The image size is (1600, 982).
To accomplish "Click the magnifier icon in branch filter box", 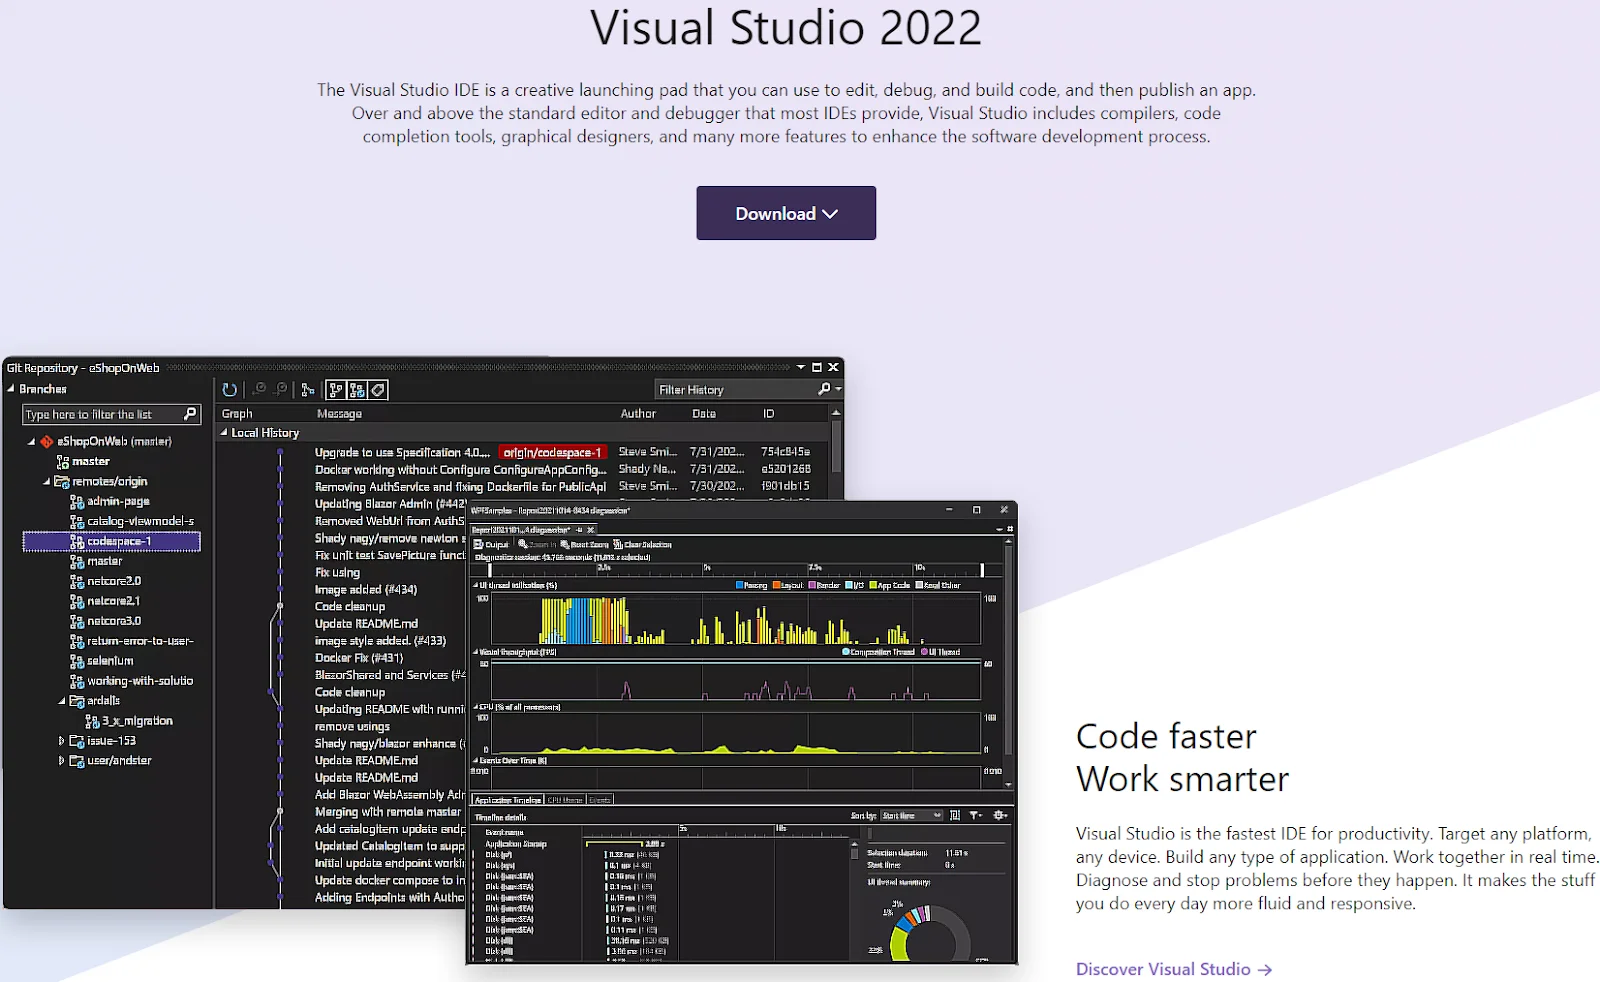I will pos(190,414).
